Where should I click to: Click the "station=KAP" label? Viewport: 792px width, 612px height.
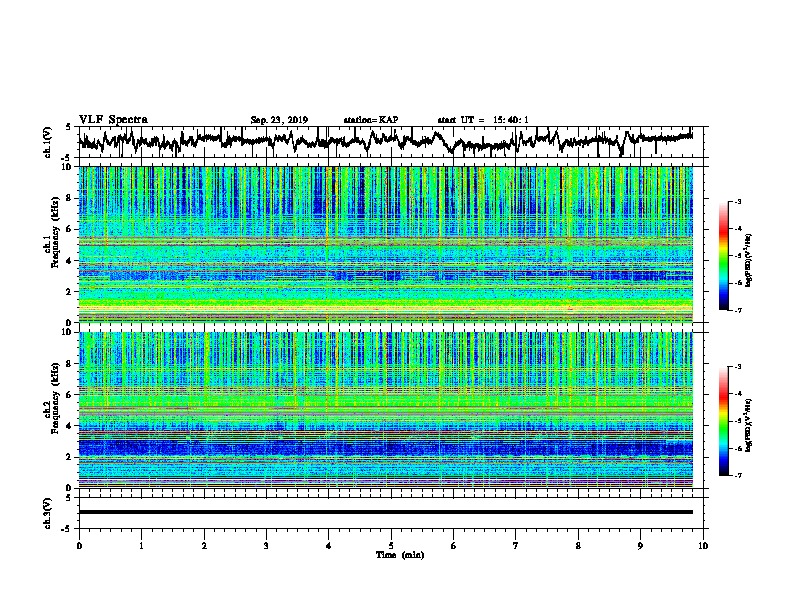click(x=371, y=120)
